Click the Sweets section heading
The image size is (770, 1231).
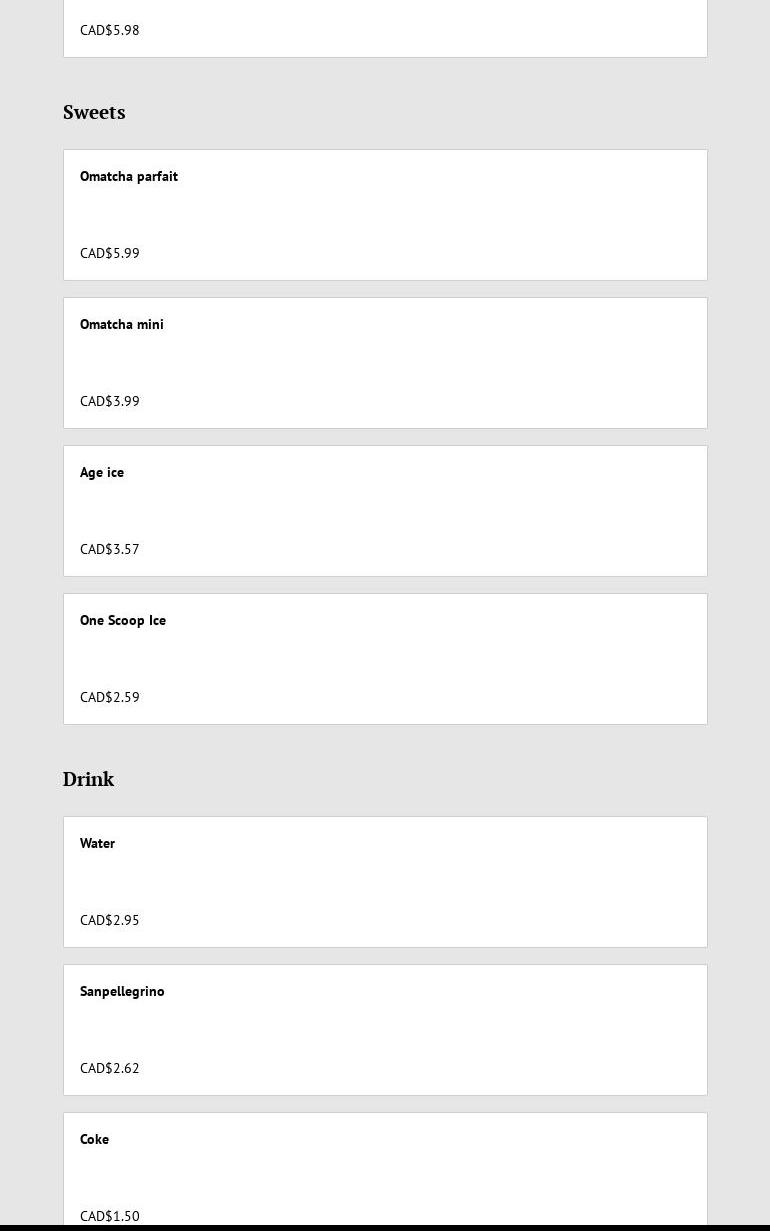pyautogui.click(x=94, y=112)
